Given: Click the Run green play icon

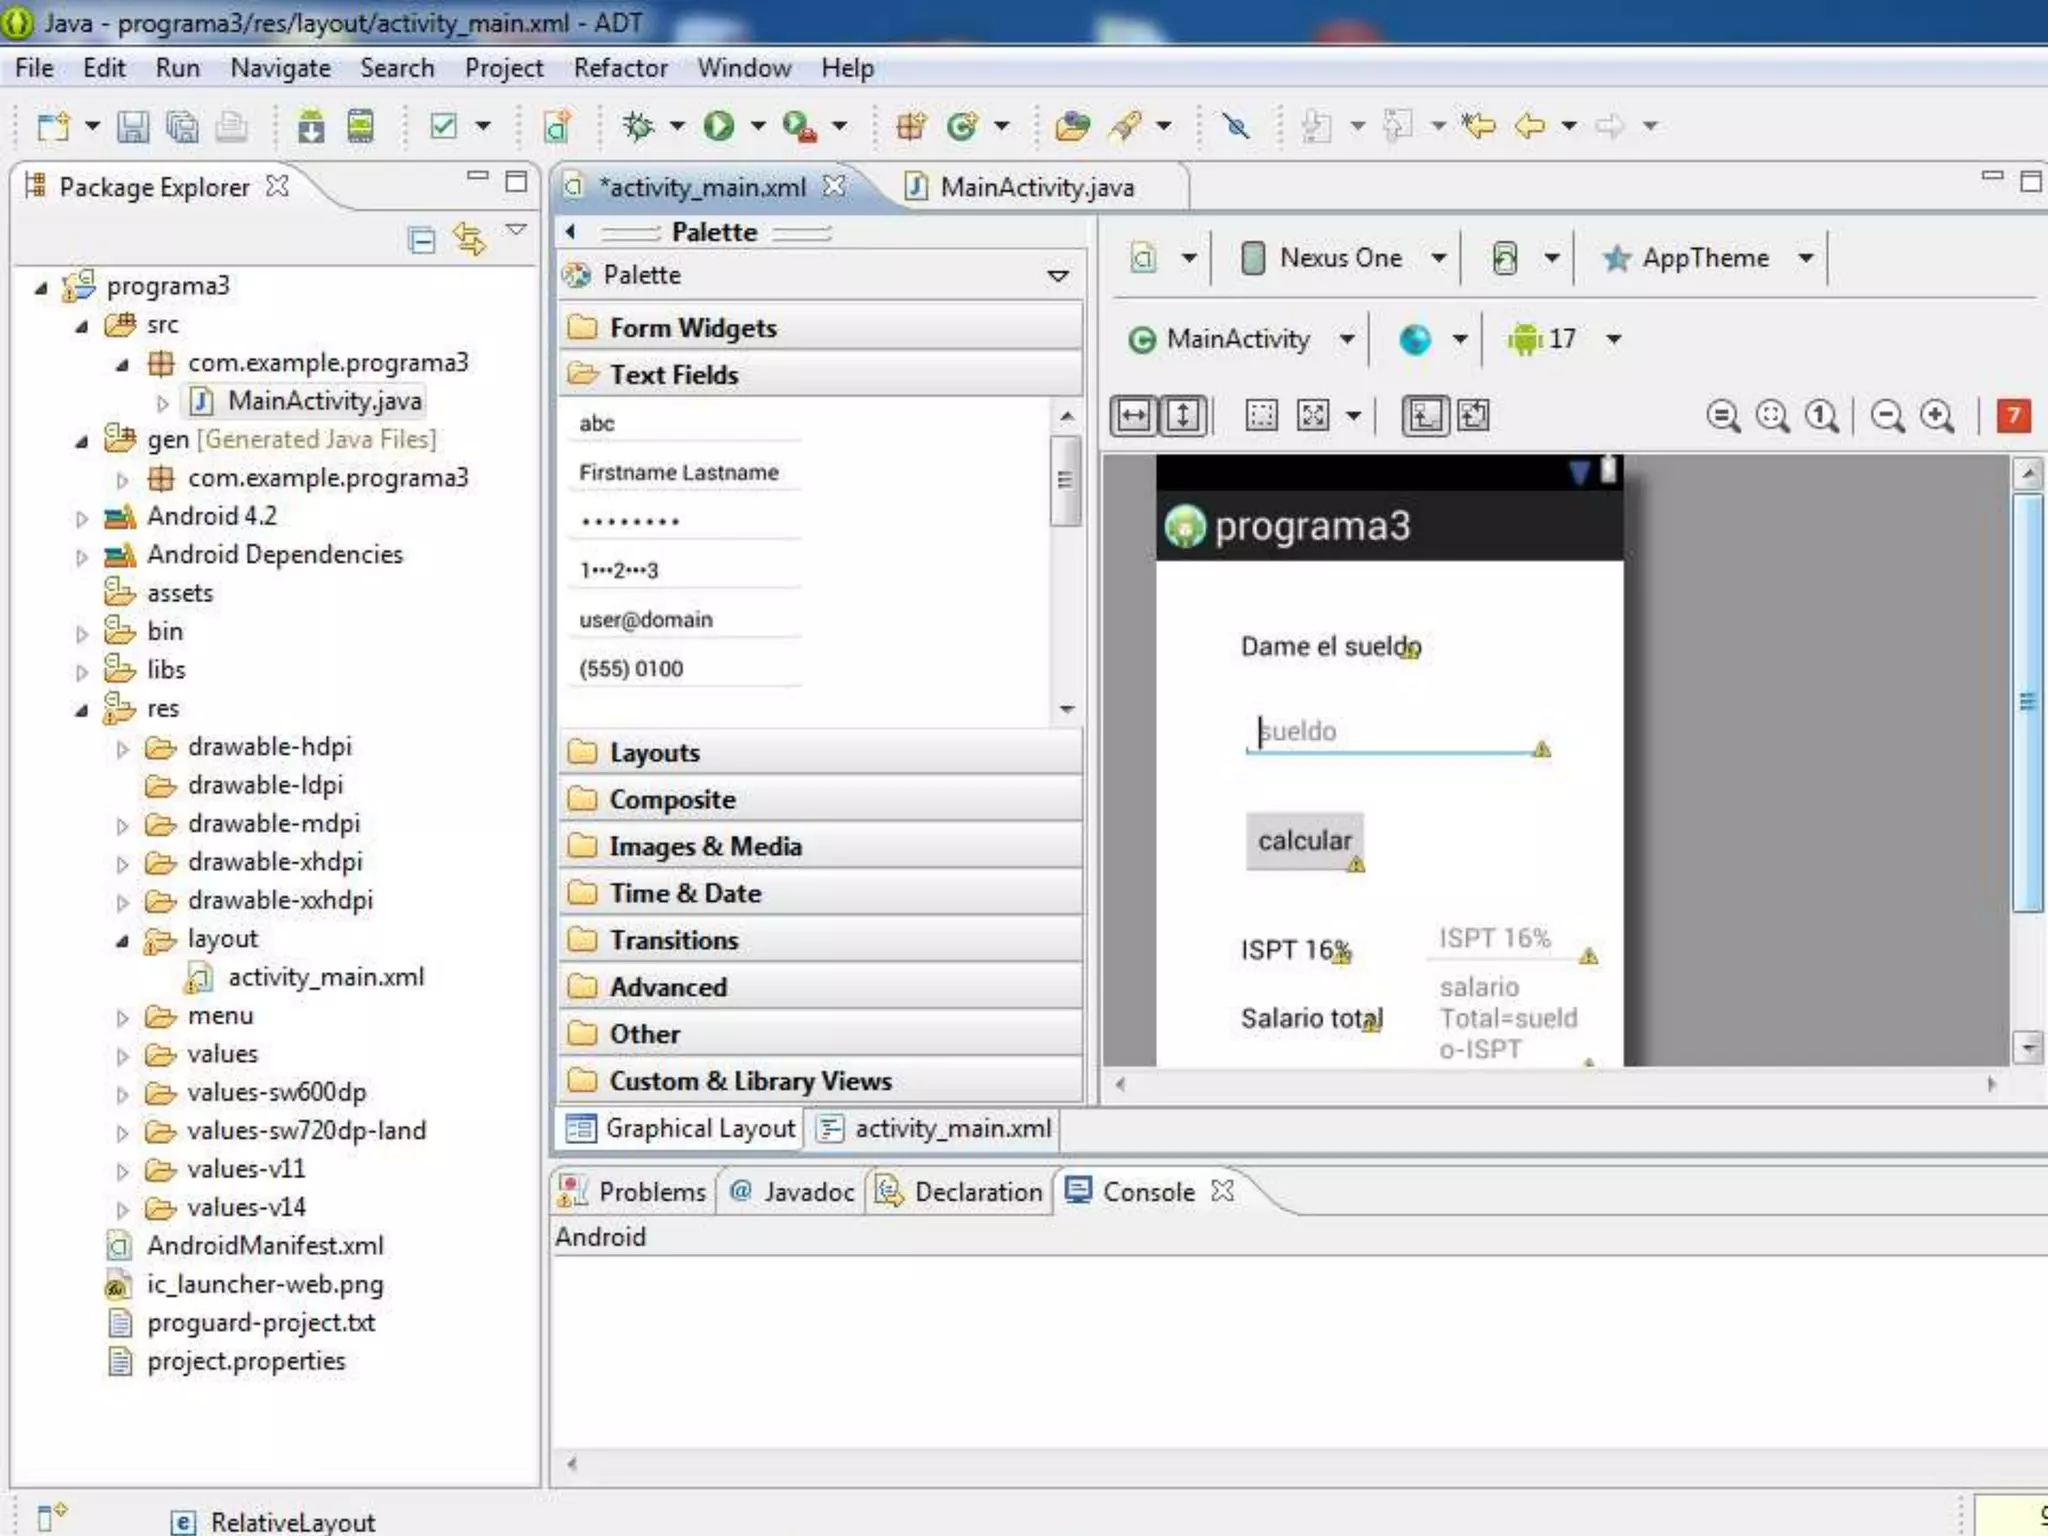Looking at the screenshot, I should [718, 126].
